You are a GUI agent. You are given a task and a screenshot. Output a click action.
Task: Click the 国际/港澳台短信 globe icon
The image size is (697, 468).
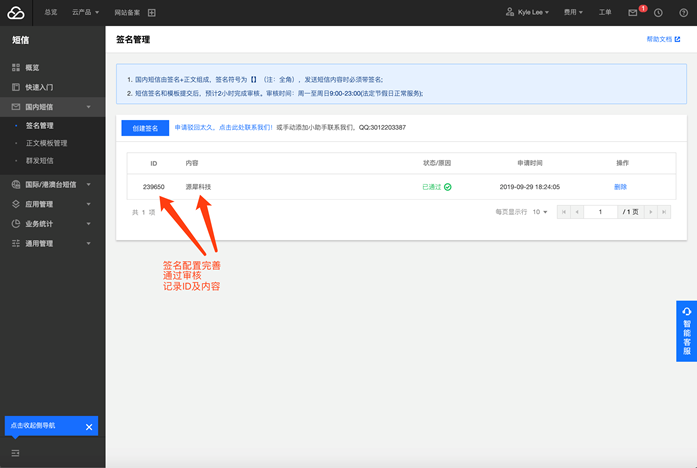16,184
